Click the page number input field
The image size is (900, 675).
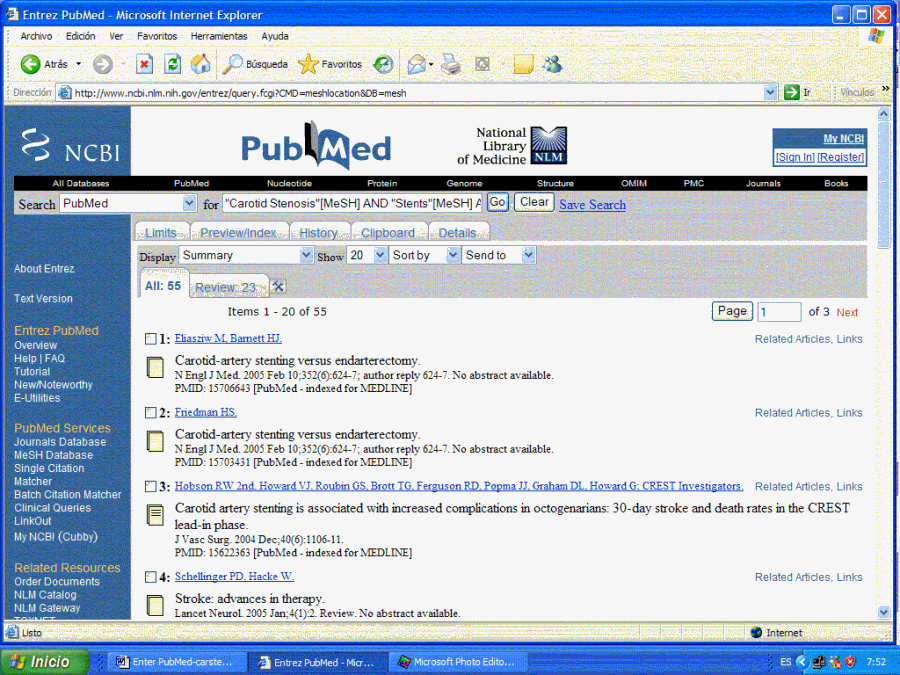779,312
